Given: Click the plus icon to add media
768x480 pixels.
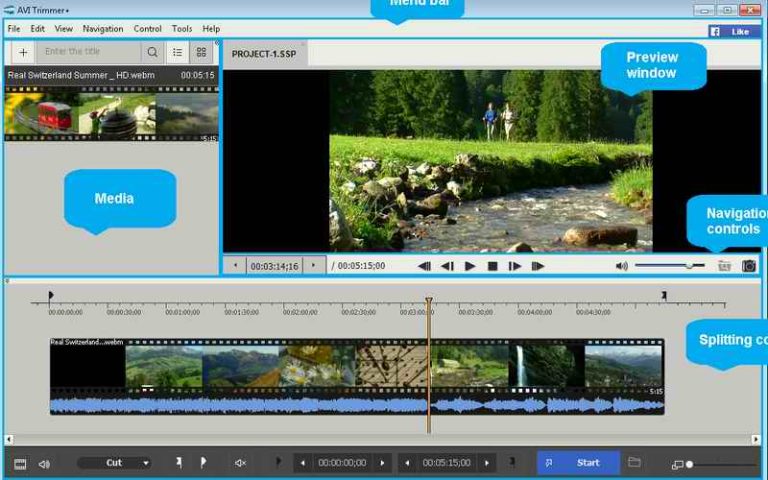Looking at the screenshot, I should point(23,52).
